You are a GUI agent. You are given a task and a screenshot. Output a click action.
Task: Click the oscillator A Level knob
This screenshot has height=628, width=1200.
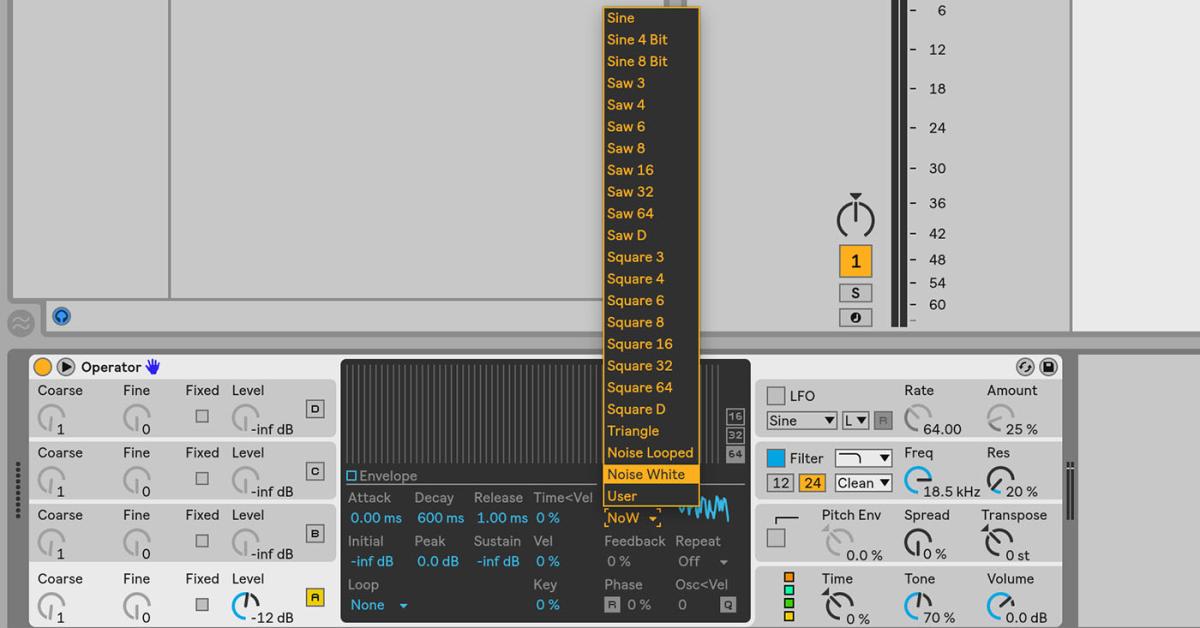pyautogui.click(x=246, y=604)
